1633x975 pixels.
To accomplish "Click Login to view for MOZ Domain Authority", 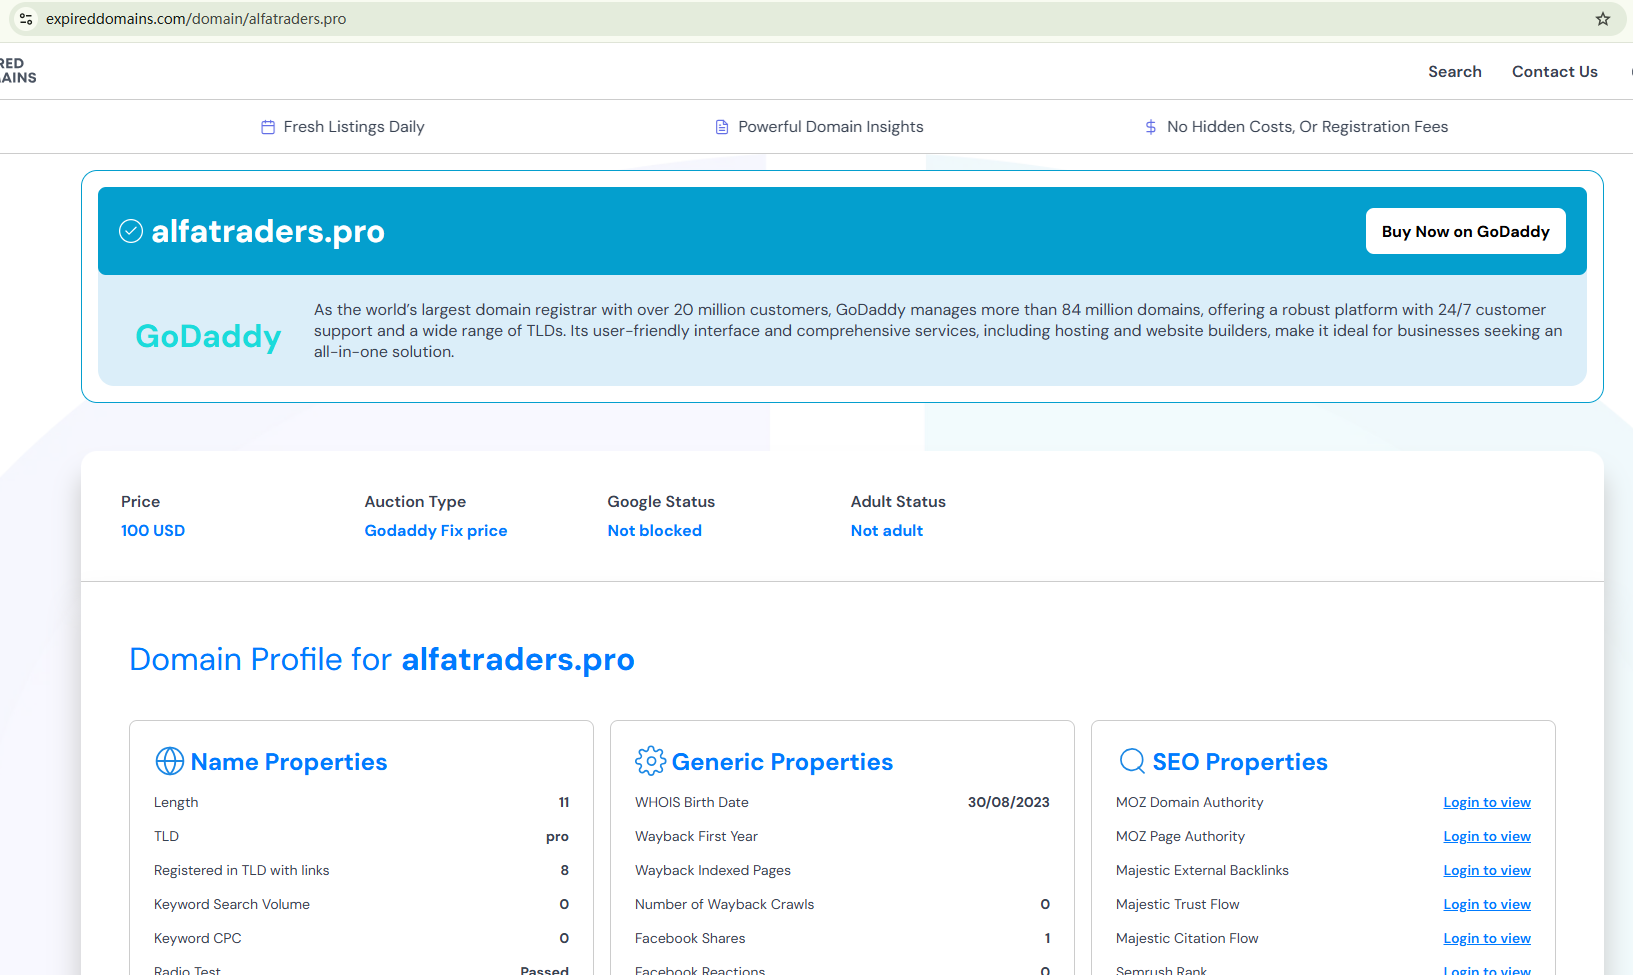I will [x=1487, y=803].
